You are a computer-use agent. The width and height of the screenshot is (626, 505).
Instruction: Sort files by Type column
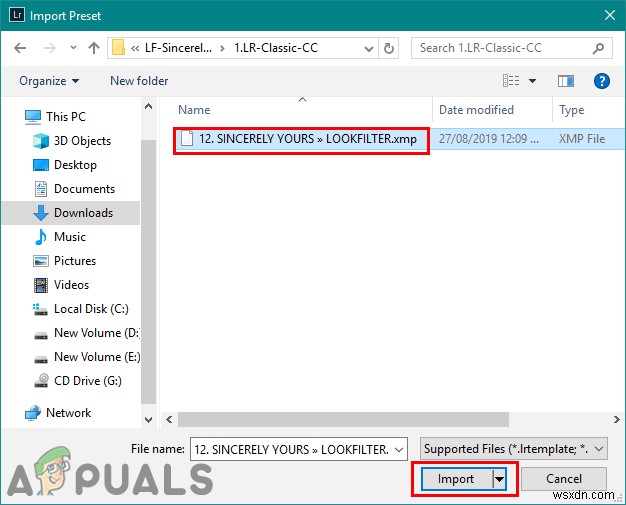pos(572,110)
